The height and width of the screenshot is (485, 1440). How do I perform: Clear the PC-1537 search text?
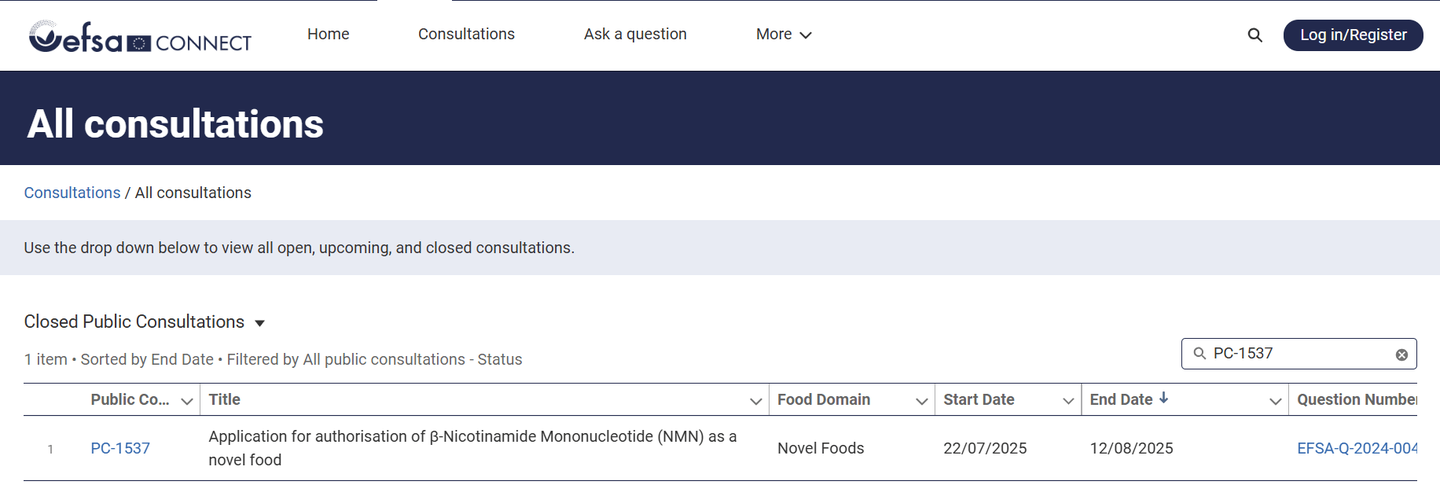(1401, 354)
